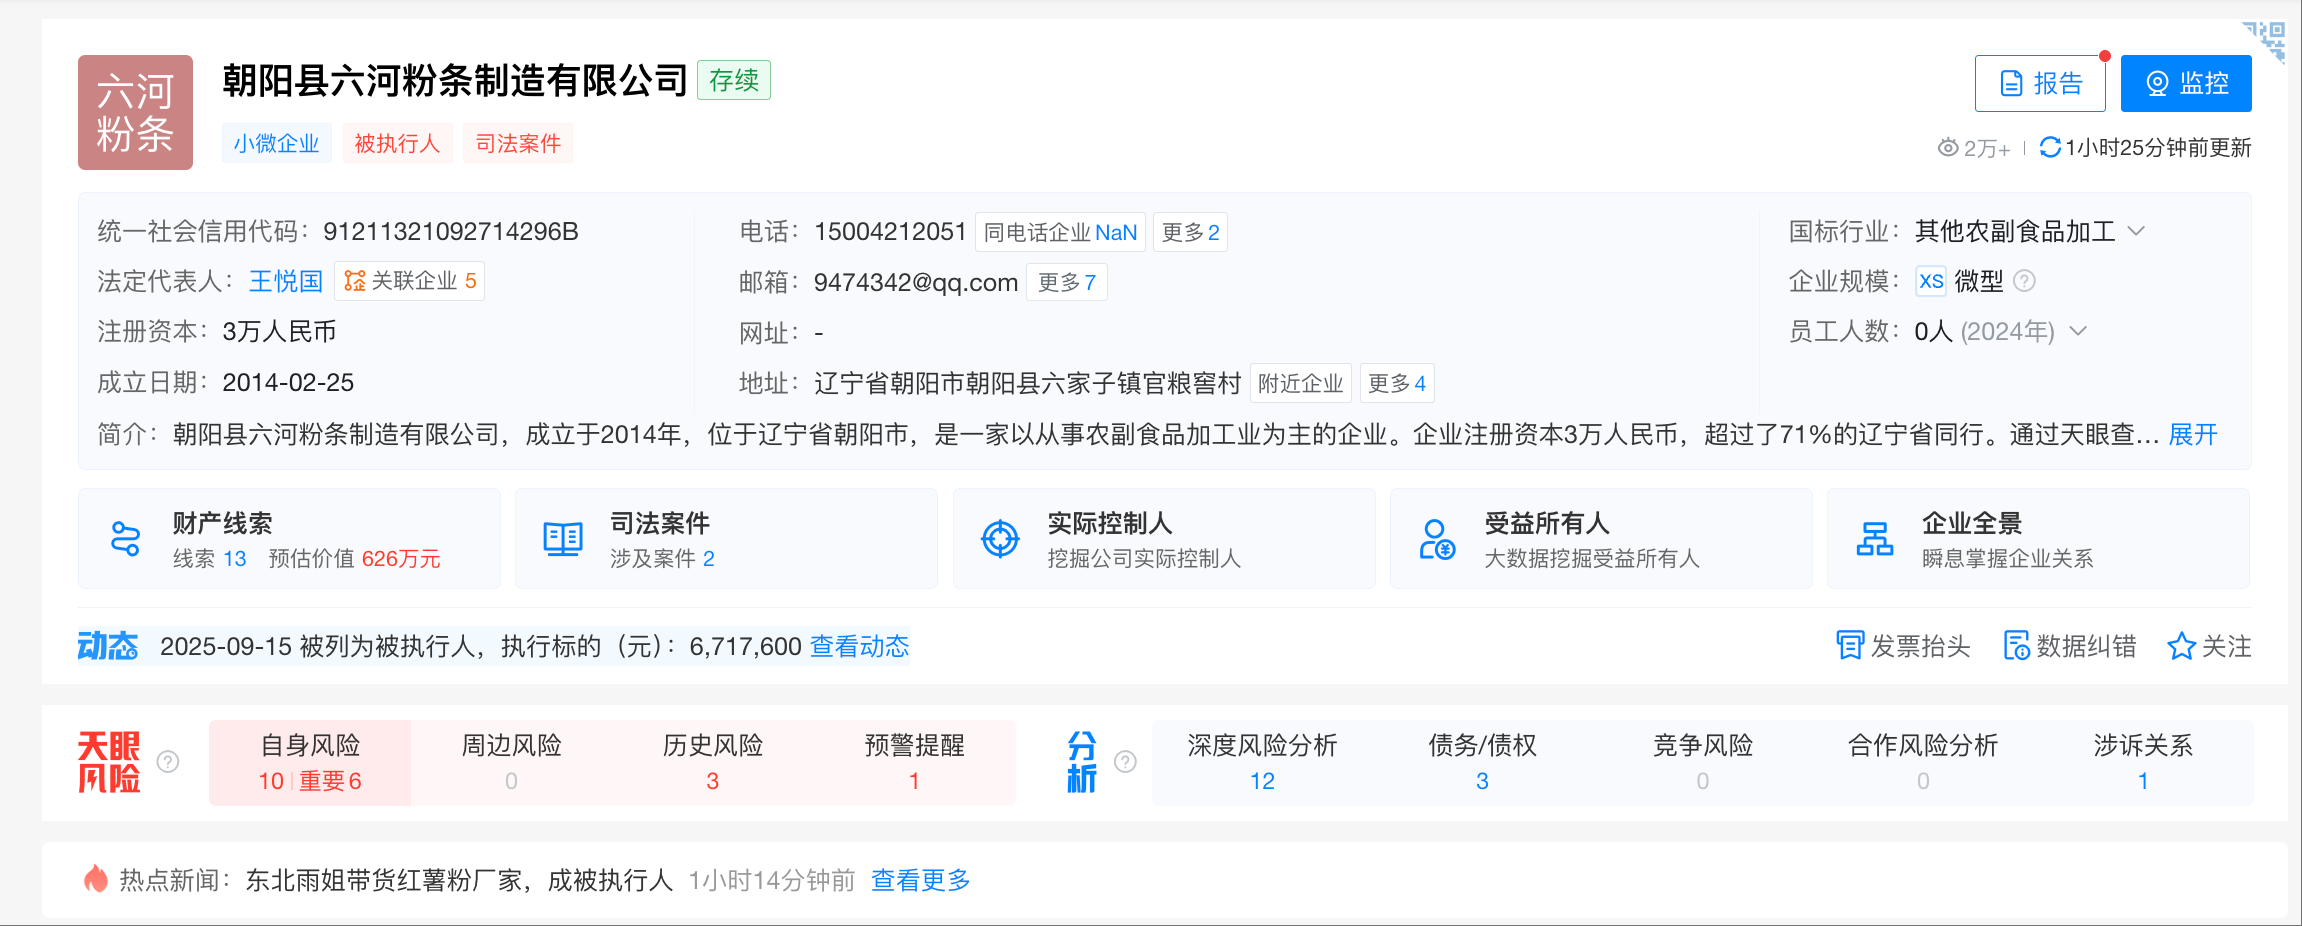Click the 财产线索 asset clue icon
Viewport: 2302px width, 926px height.
point(126,539)
